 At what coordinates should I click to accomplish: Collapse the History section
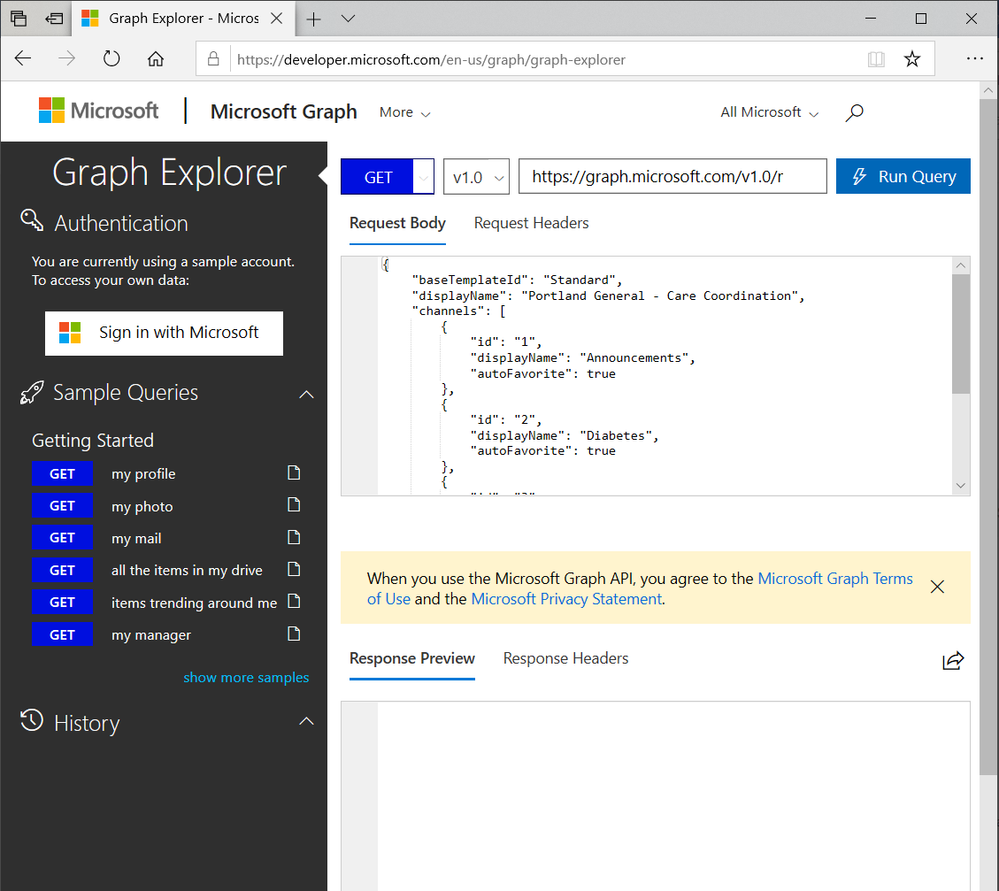tap(306, 721)
